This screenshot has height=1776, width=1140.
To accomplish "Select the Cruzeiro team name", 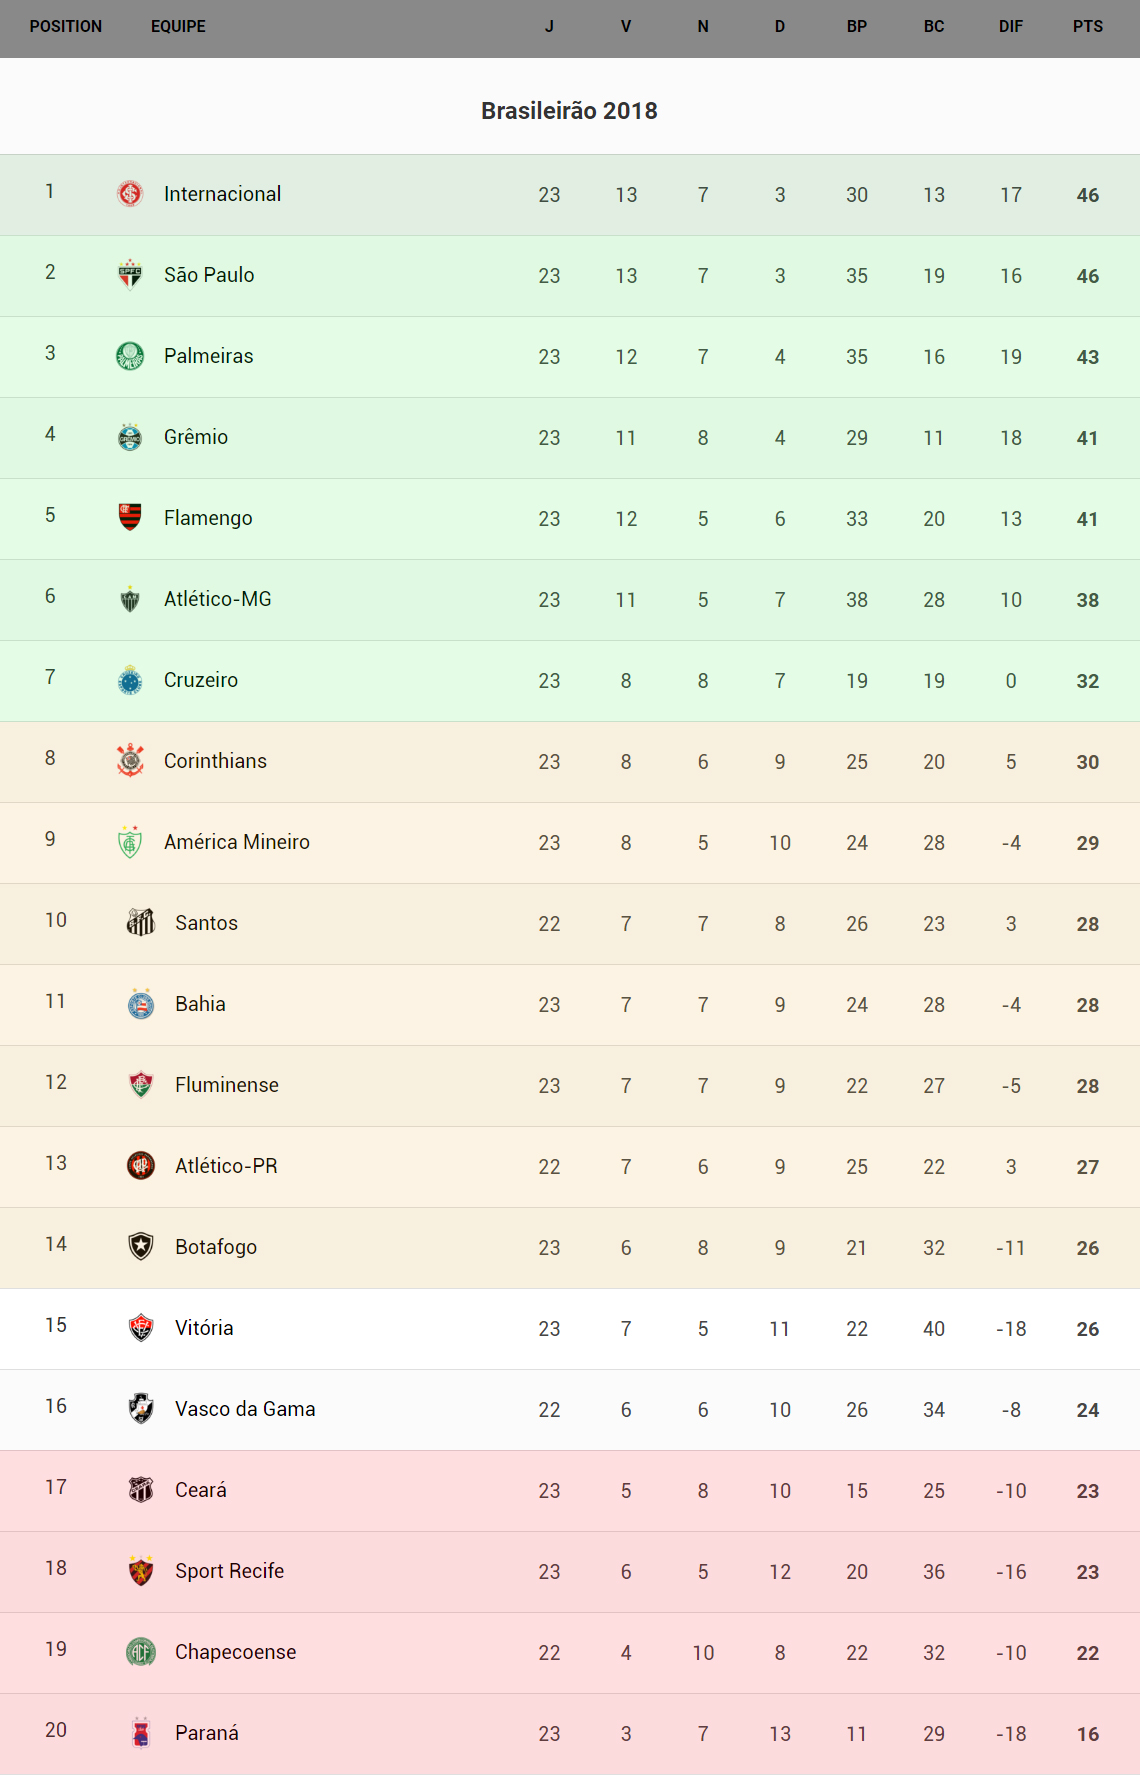I will pos(201,680).
